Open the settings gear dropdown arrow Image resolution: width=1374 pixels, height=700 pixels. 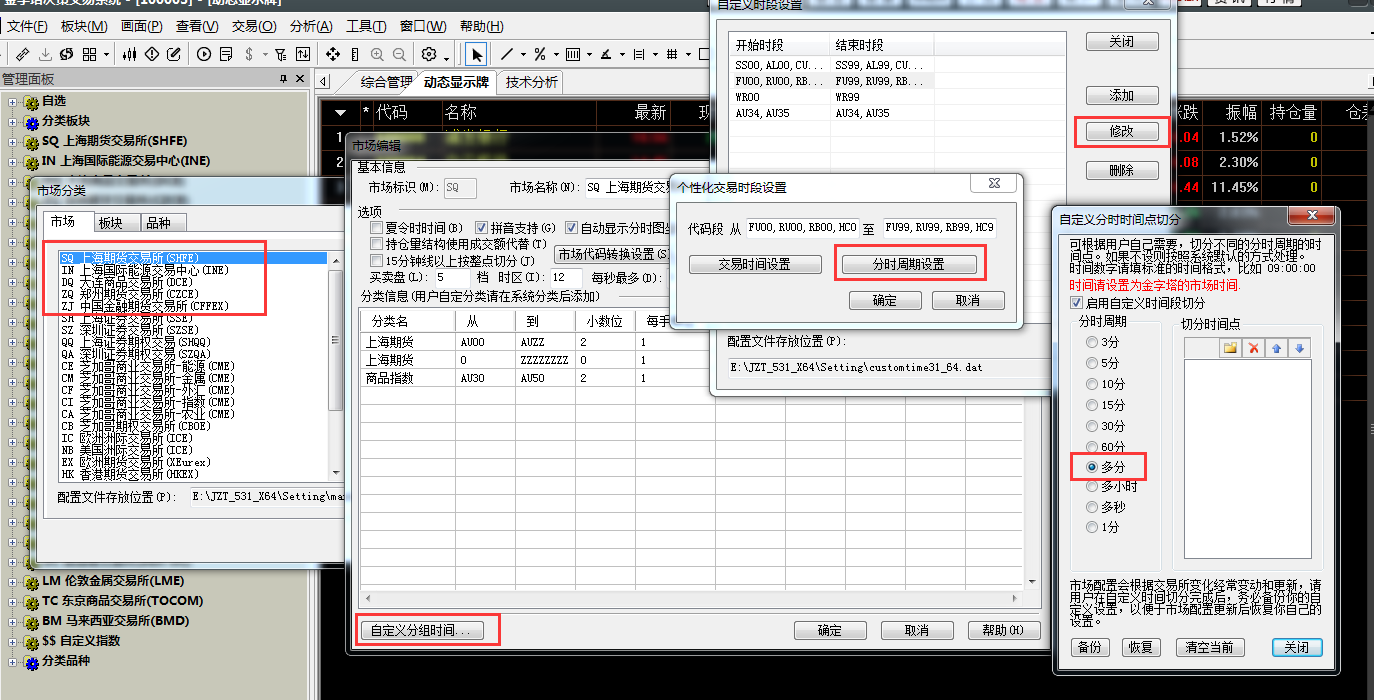pyautogui.click(x=446, y=57)
